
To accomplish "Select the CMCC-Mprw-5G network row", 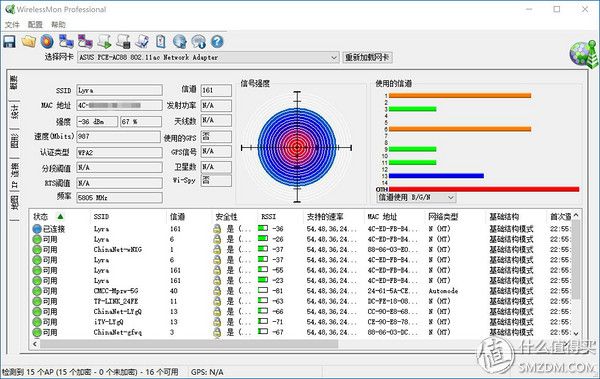I will pos(302,291).
